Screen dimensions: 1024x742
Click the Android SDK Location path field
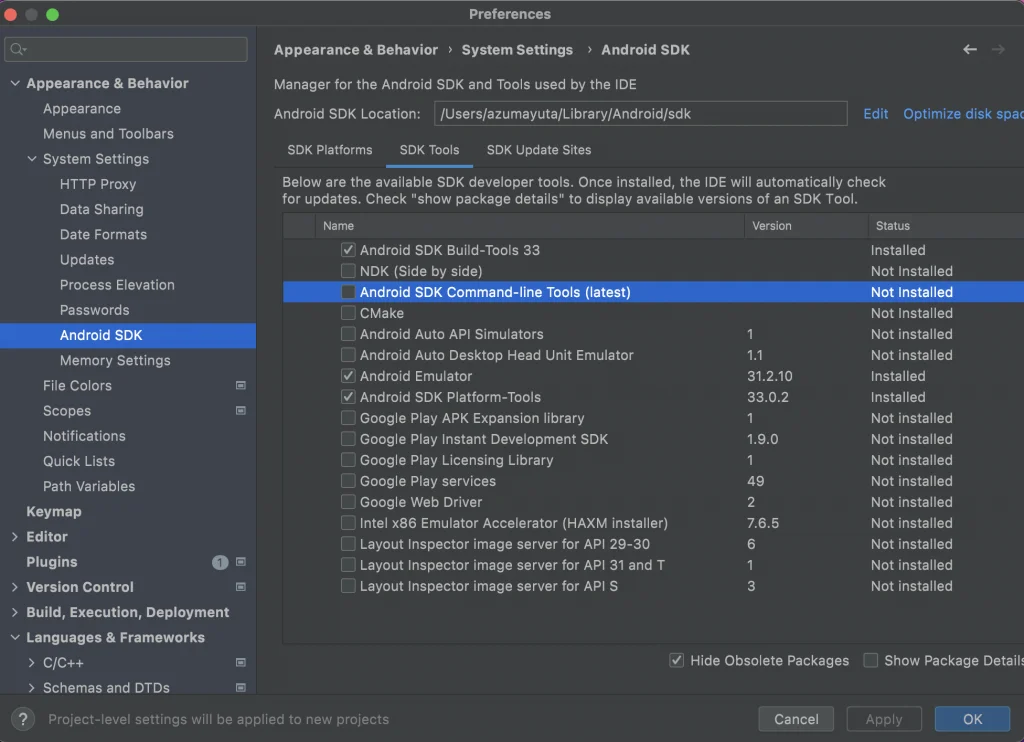(640, 114)
